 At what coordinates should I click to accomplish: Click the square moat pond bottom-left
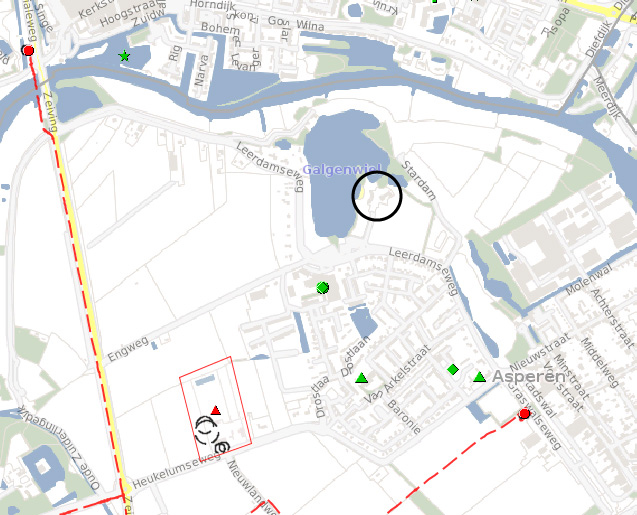(43, 467)
